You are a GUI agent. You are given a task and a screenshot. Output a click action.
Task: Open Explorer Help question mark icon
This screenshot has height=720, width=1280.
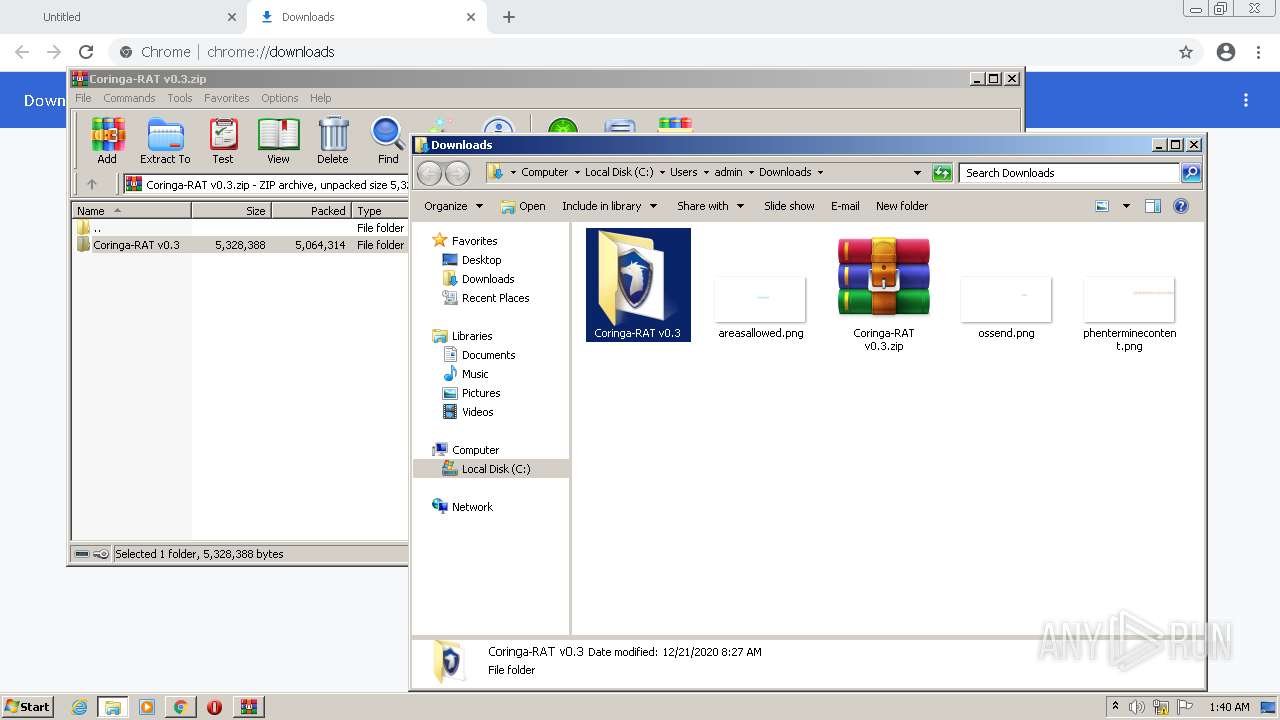click(x=1181, y=206)
